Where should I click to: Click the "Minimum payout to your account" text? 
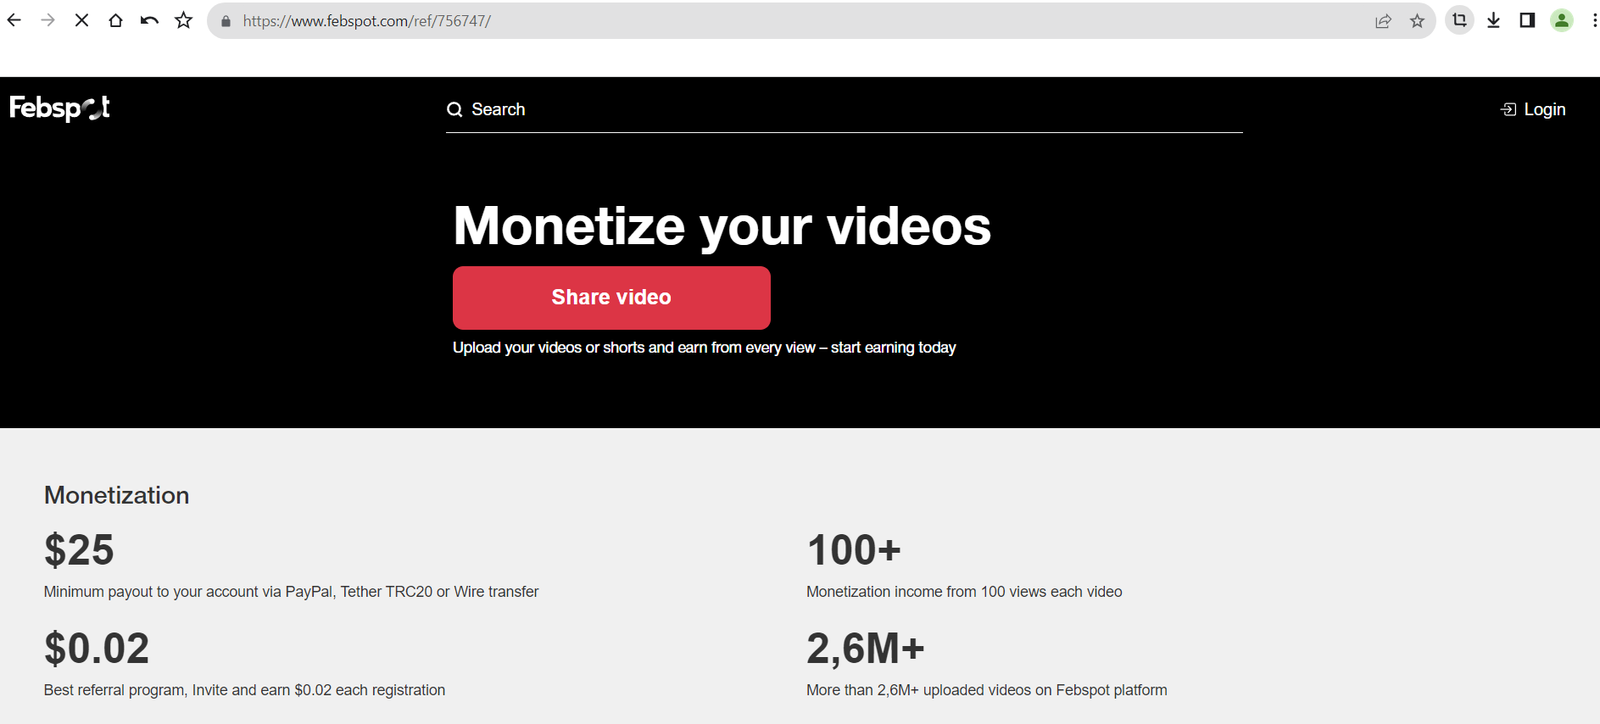(x=291, y=592)
